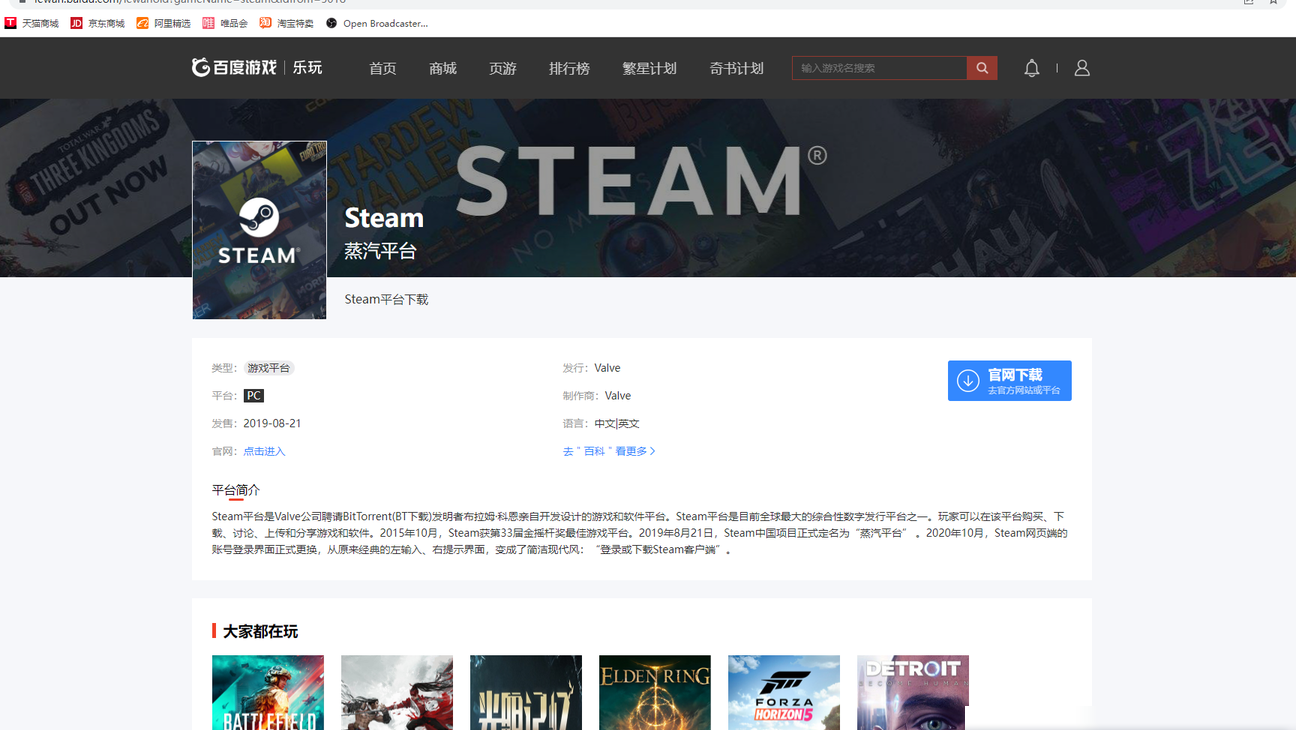Click the developer value Valve beside 制作商

[618, 396]
